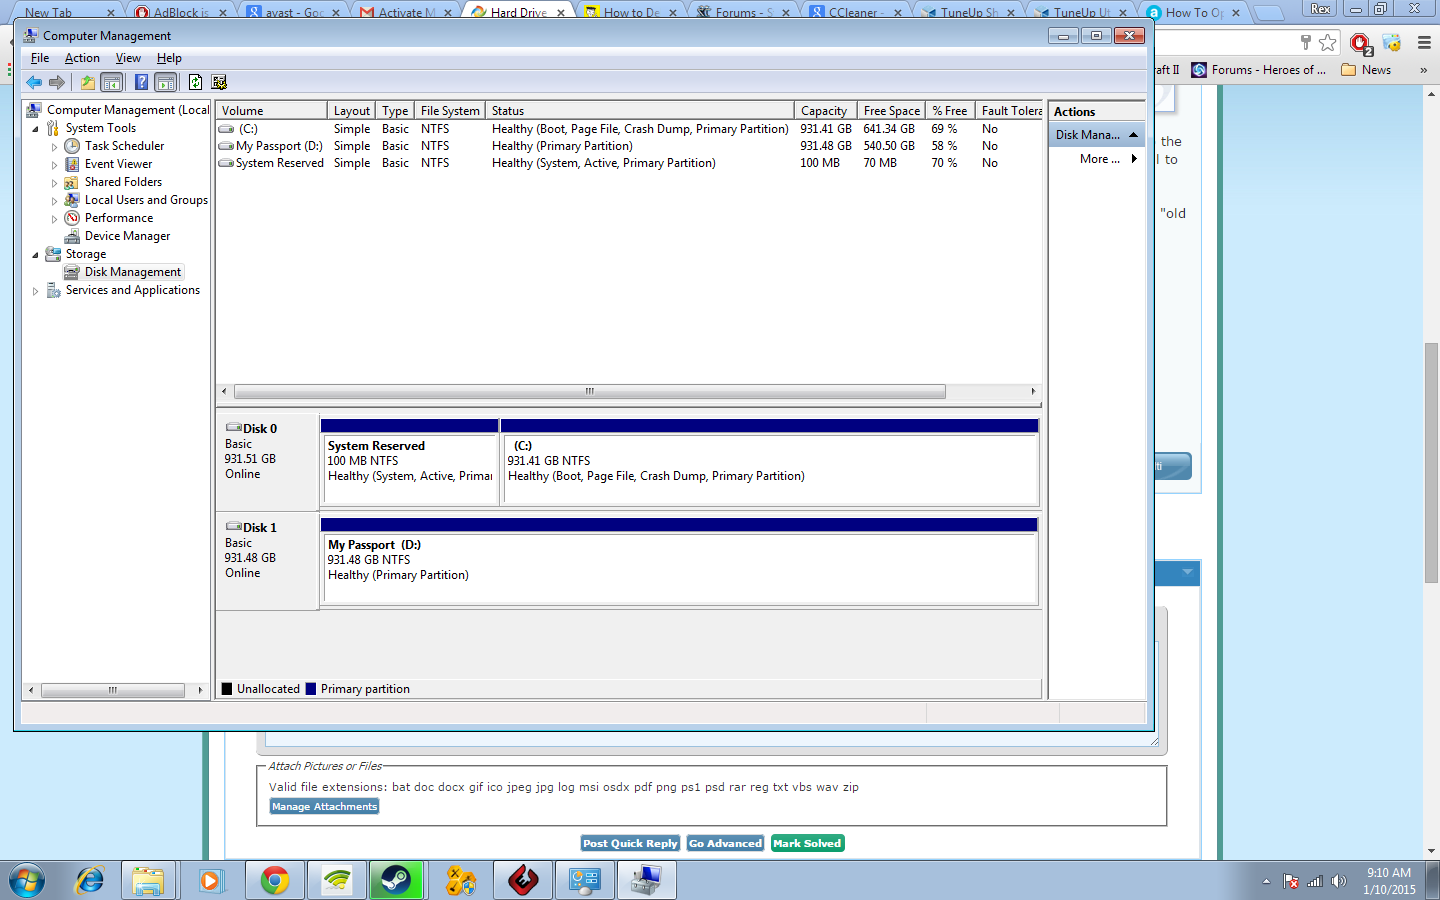Click the Refresh toolbar icon
1440x900 pixels.
click(196, 82)
